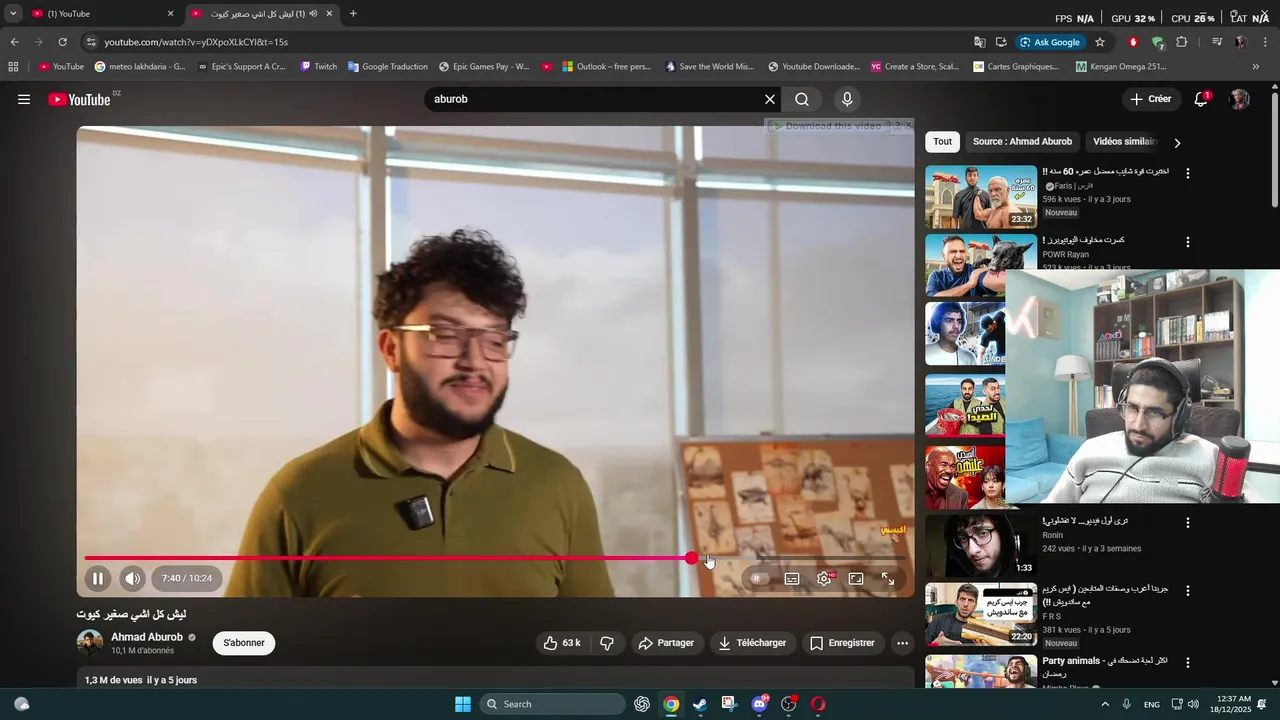Select the Source : Ahmad Aburob chip

coord(1022,142)
